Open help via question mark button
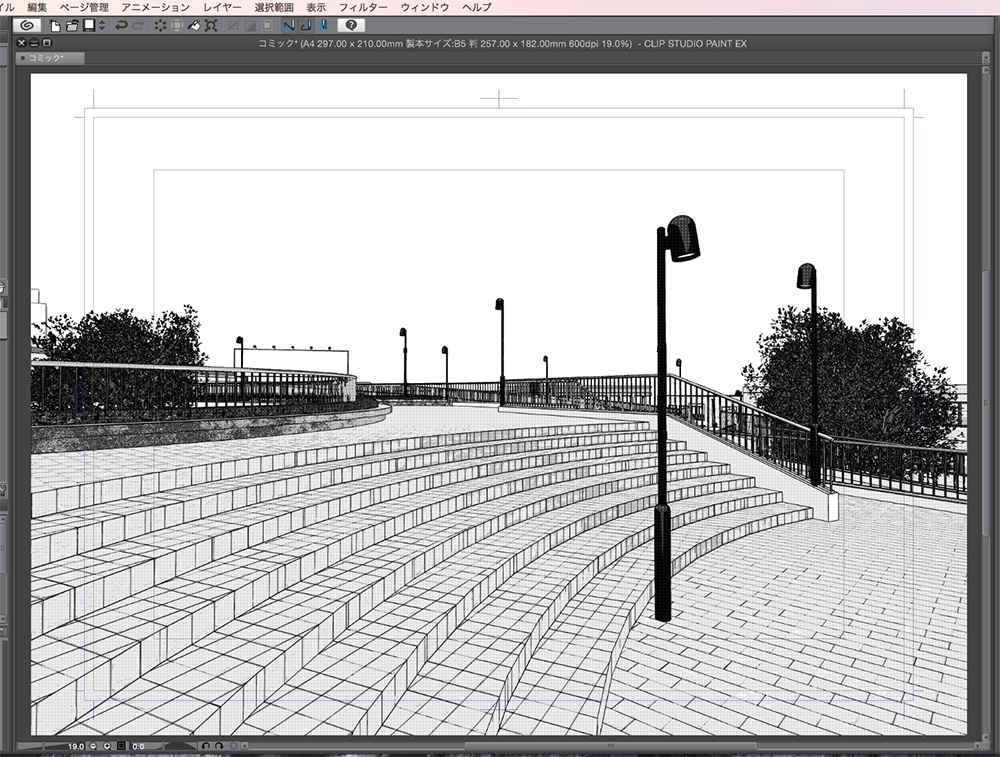Viewport: 1000px width, 757px height. (x=351, y=26)
